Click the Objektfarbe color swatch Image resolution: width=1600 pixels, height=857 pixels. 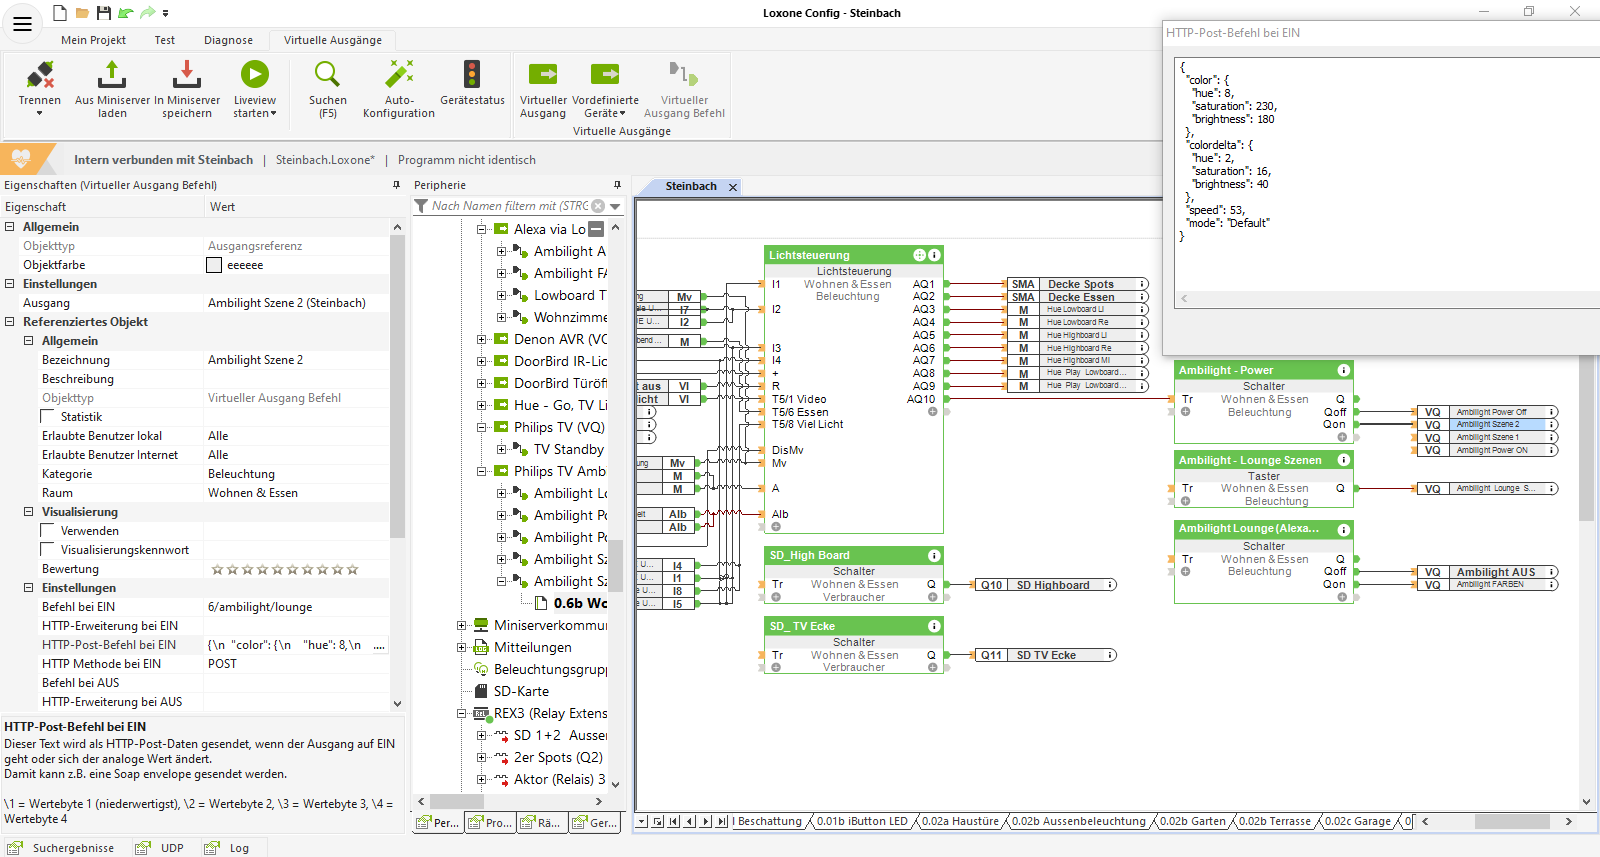pyautogui.click(x=214, y=265)
